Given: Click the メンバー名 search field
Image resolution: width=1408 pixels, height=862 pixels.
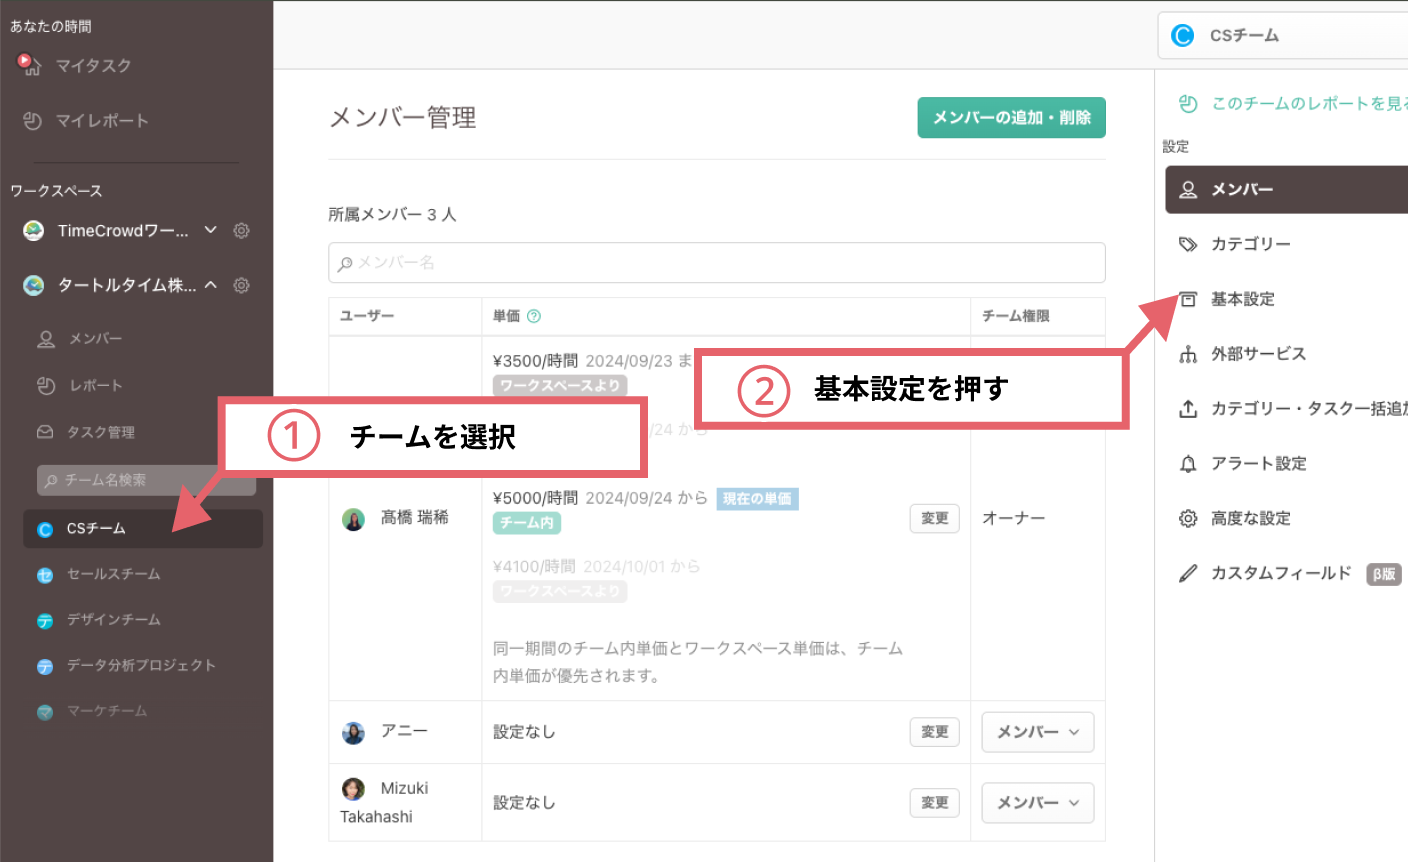Looking at the screenshot, I should (716, 263).
